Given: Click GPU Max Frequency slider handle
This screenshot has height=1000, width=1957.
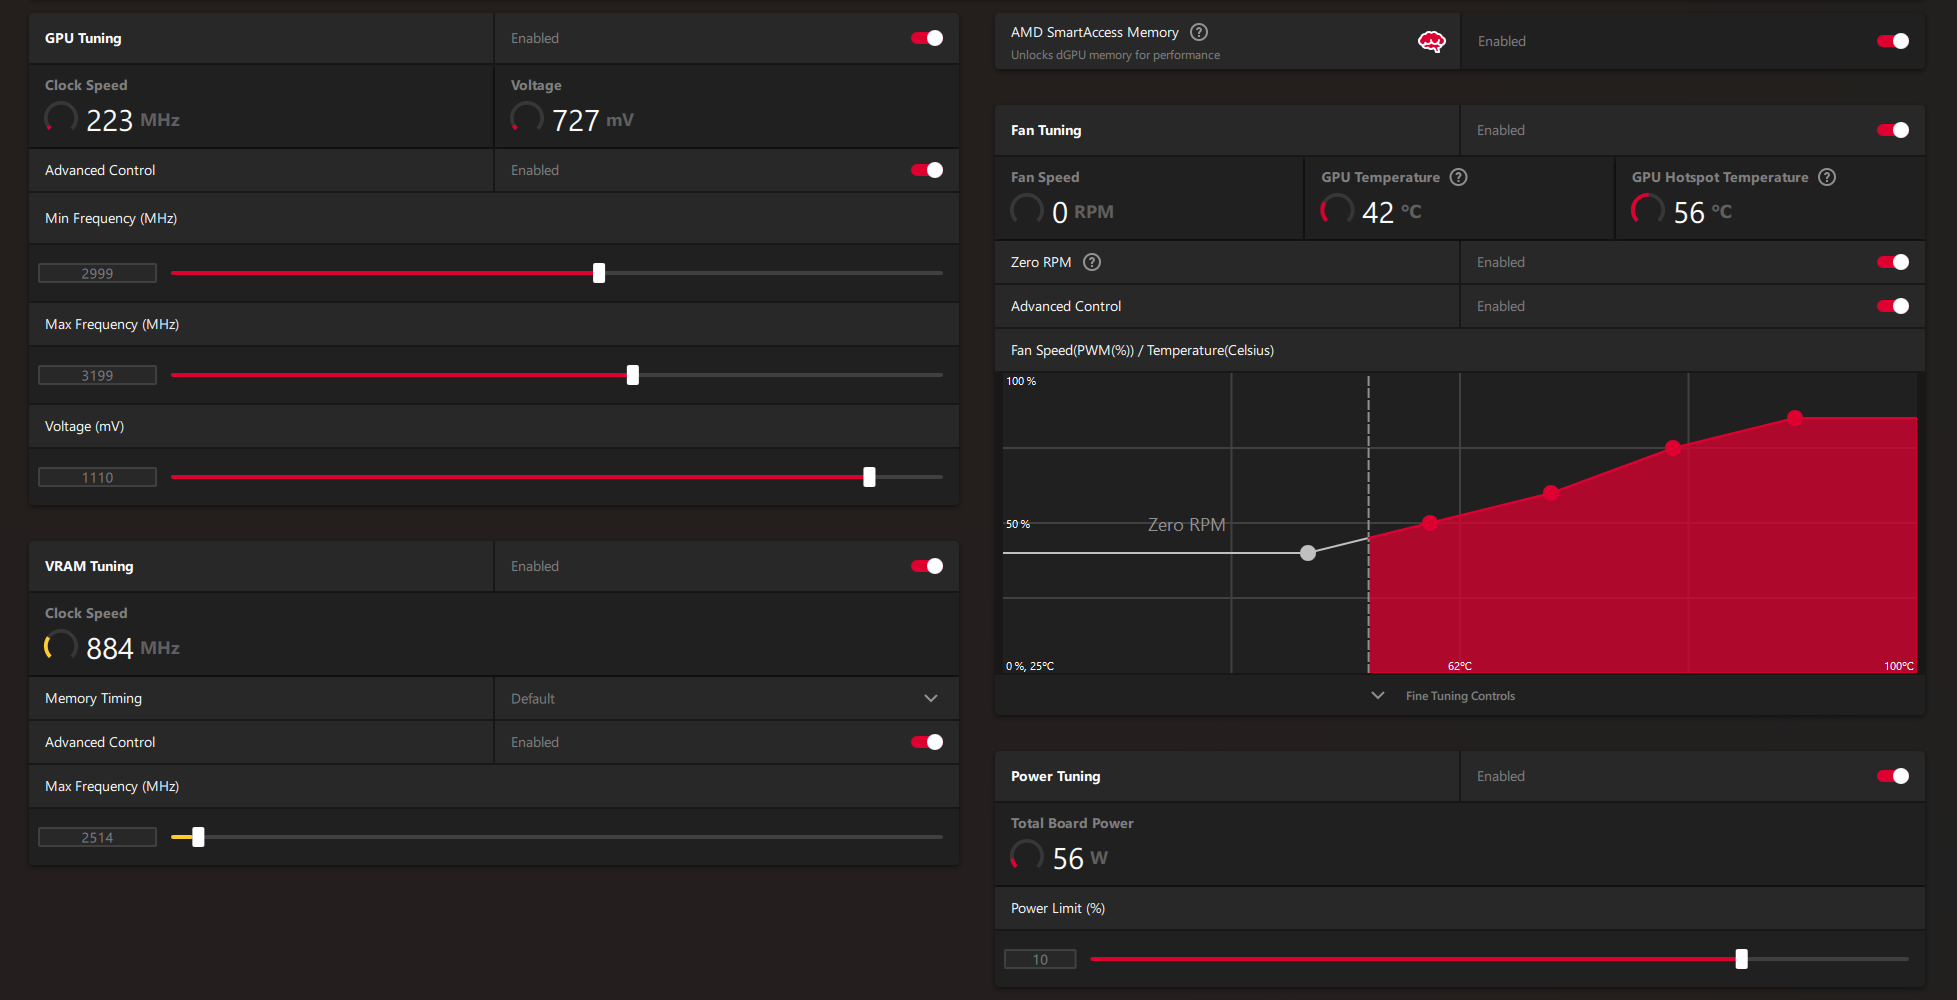Looking at the screenshot, I should [633, 375].
